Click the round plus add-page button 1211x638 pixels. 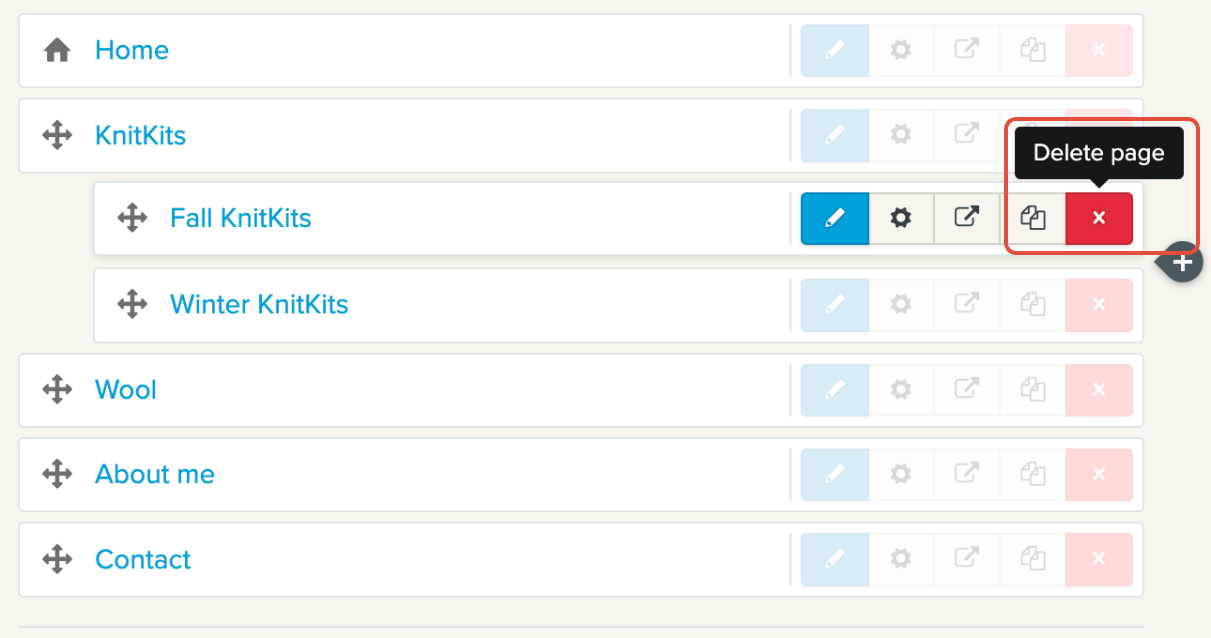tap(1183, 263)
